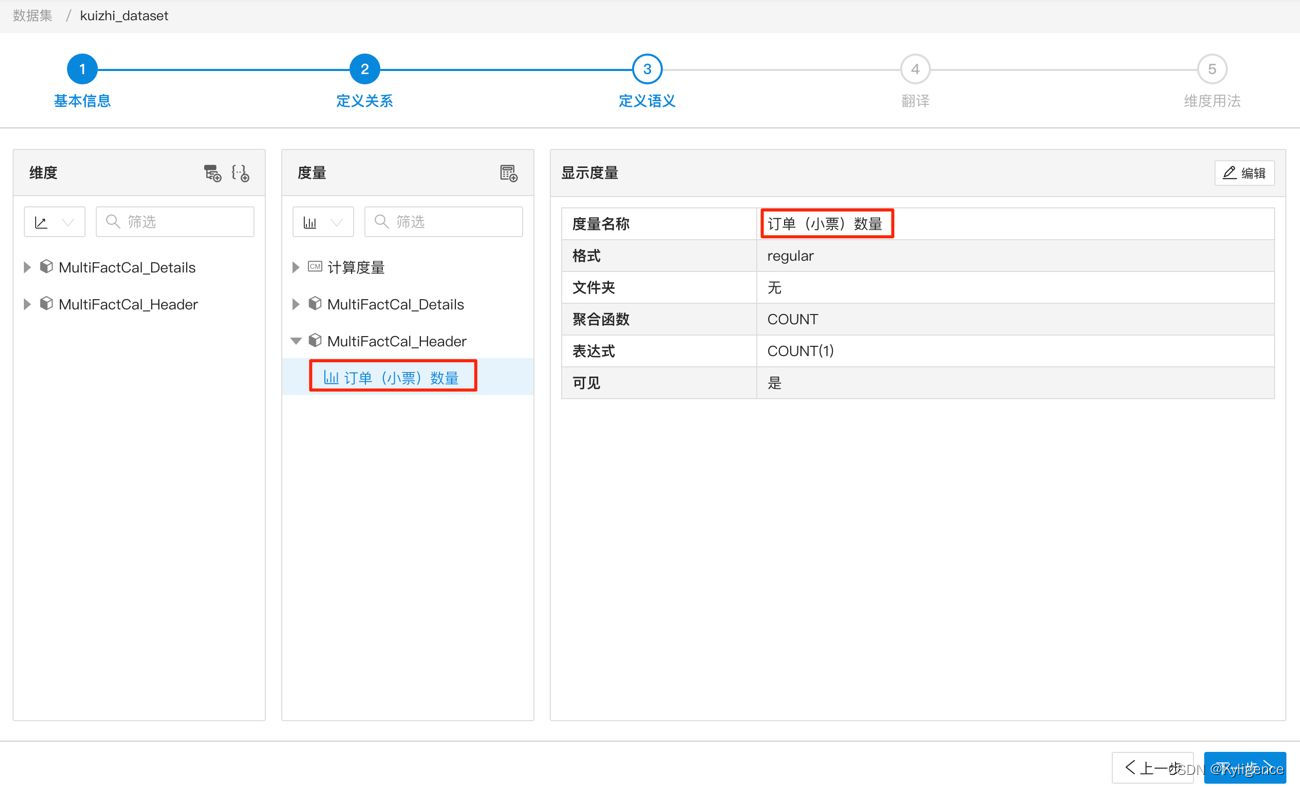The height and width of the screenshot is (787, 1300).
Task: Open the chart type dropdown in 度量 panel
Action: tap(323, 222)
